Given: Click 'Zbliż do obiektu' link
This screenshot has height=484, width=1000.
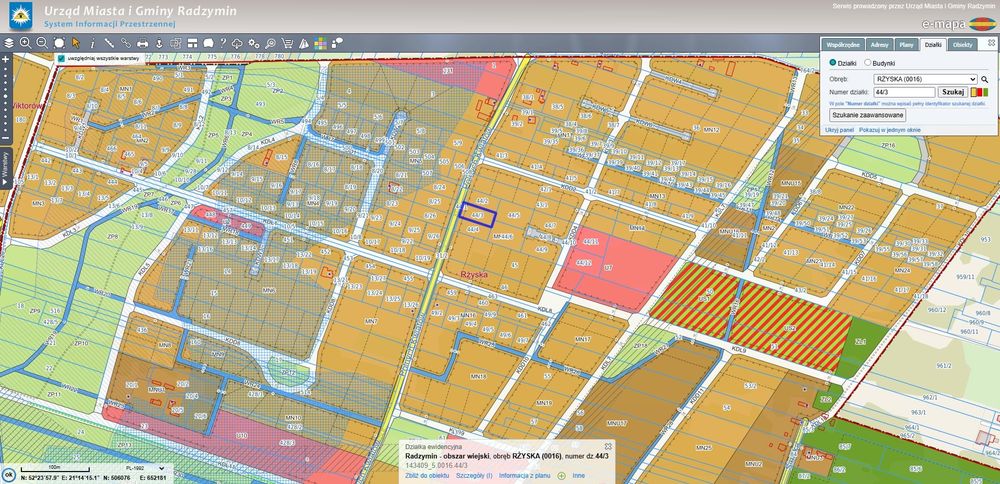Looking at the screenshot, I should 427,476.
